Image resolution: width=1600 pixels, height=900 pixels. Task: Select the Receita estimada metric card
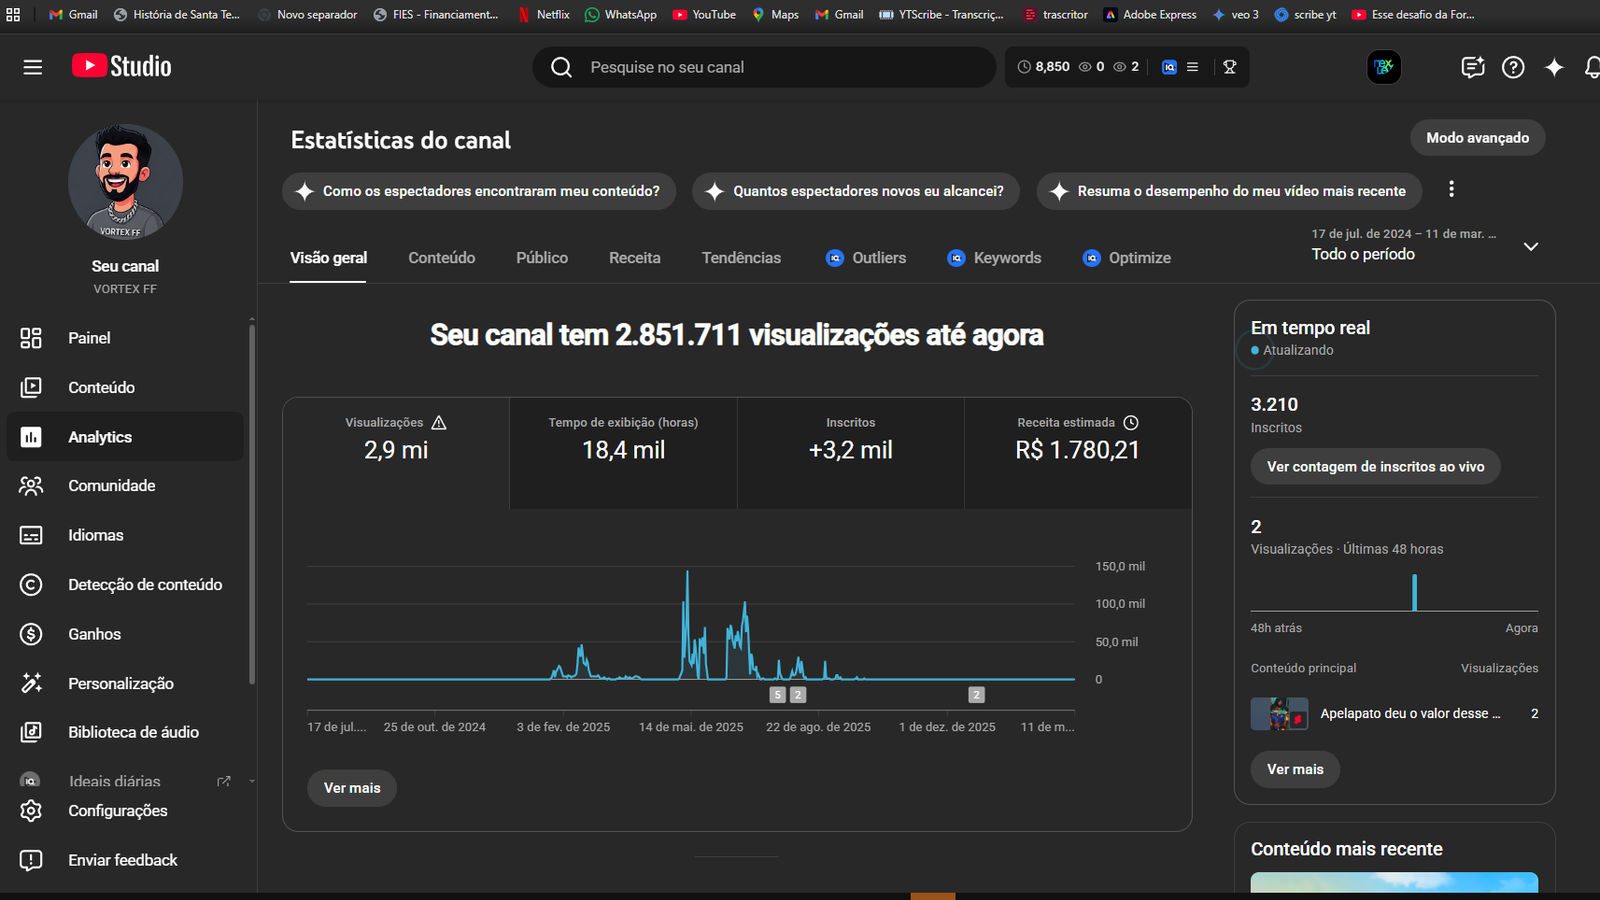pos(1078,453)
